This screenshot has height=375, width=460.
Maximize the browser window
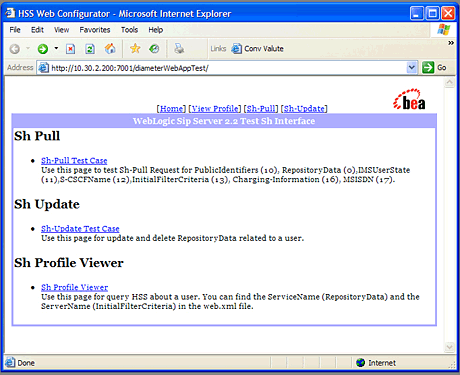[x=432, y=13]
